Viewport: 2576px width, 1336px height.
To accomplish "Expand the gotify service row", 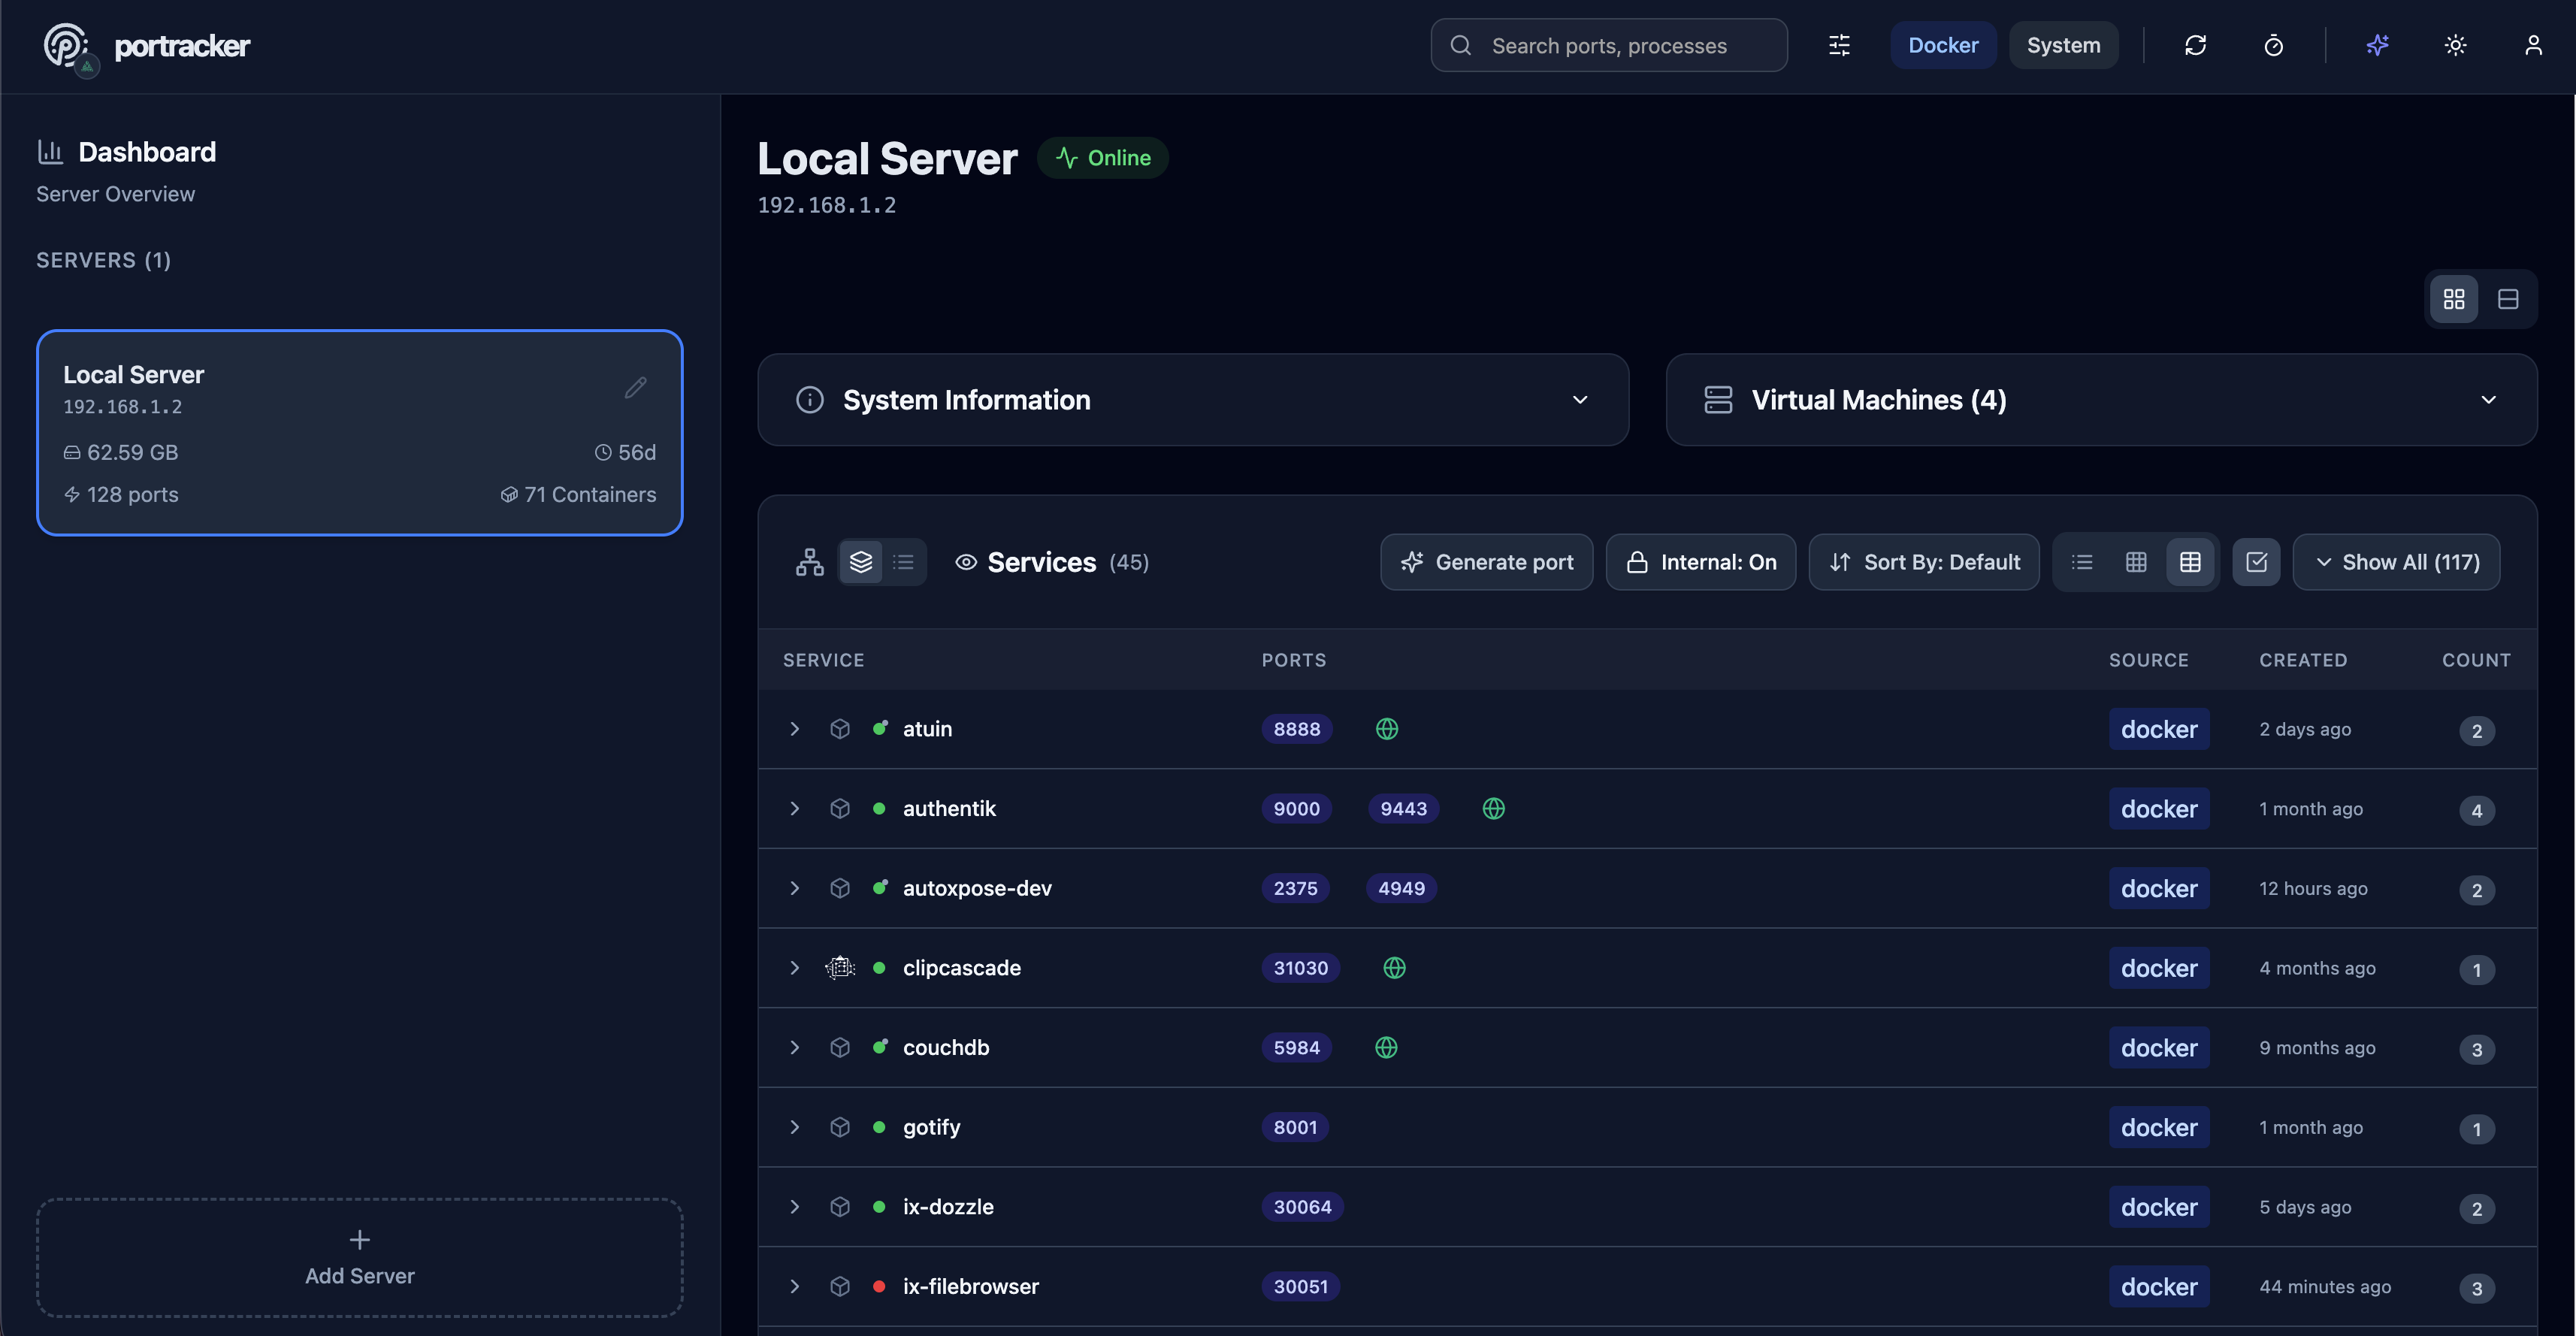I will (x=794, y=1127).
